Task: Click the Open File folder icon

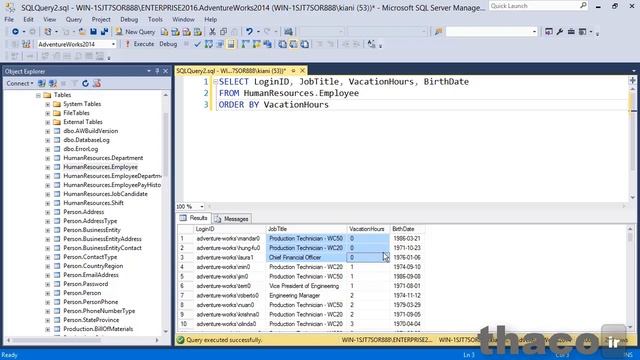Action: [x=82, y=31]
